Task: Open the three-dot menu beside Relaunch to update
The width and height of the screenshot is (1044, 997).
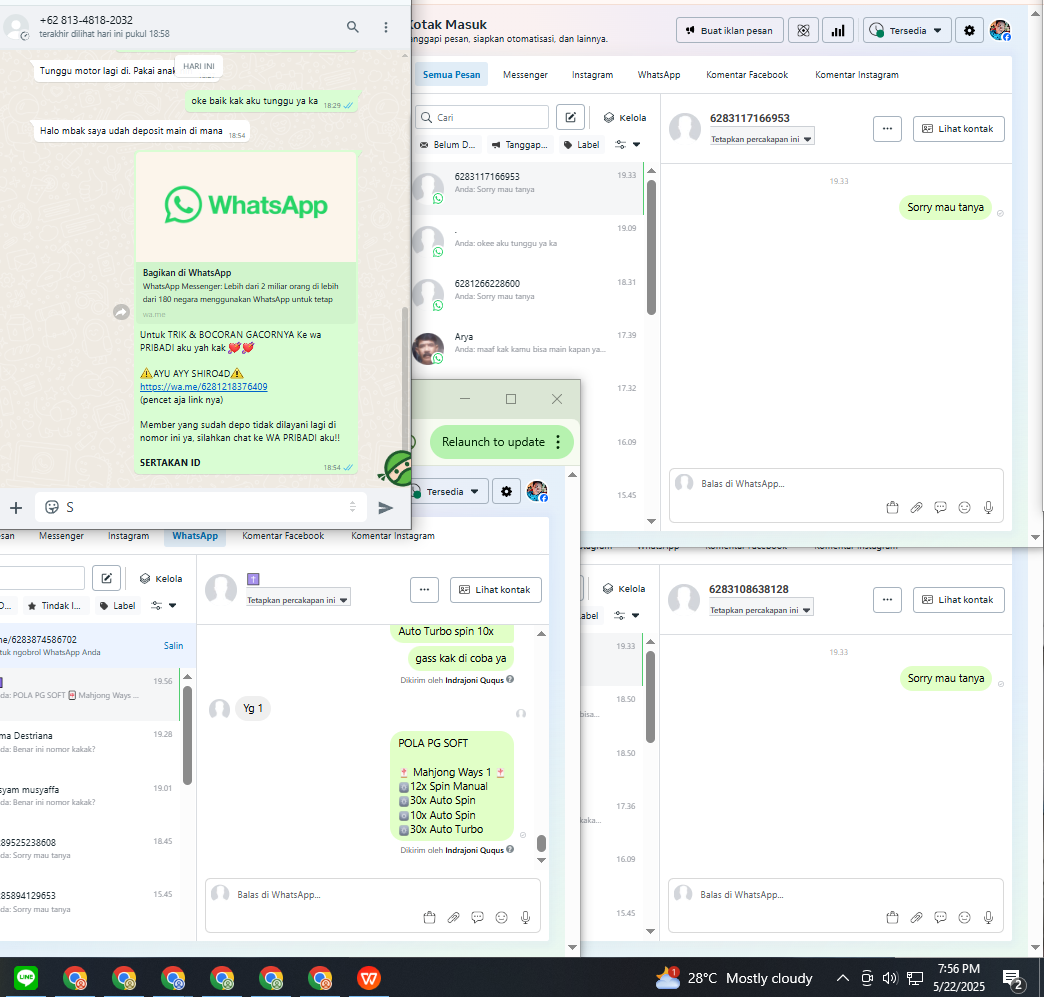Action: (558, 442)
